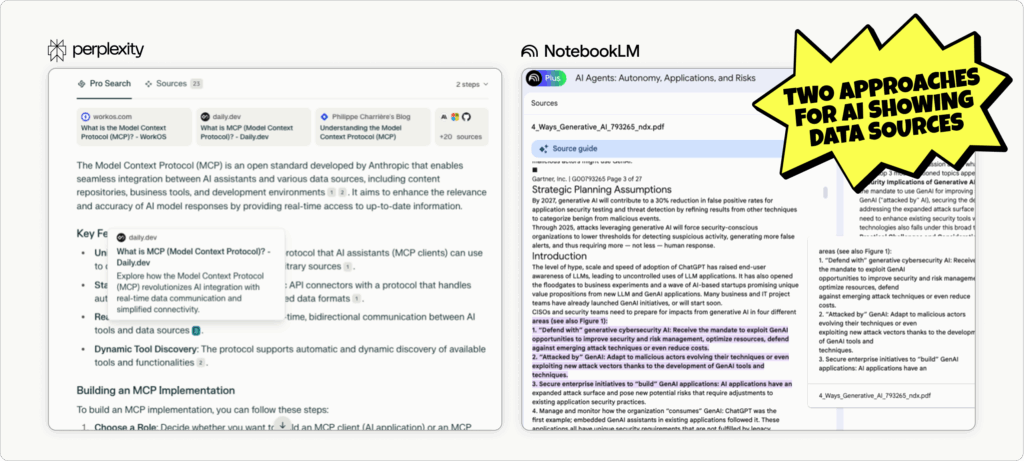The image size is (1024, 461).
Task: Click the PDF file name in the citation popup footer
Action: (x=874, y=396)
